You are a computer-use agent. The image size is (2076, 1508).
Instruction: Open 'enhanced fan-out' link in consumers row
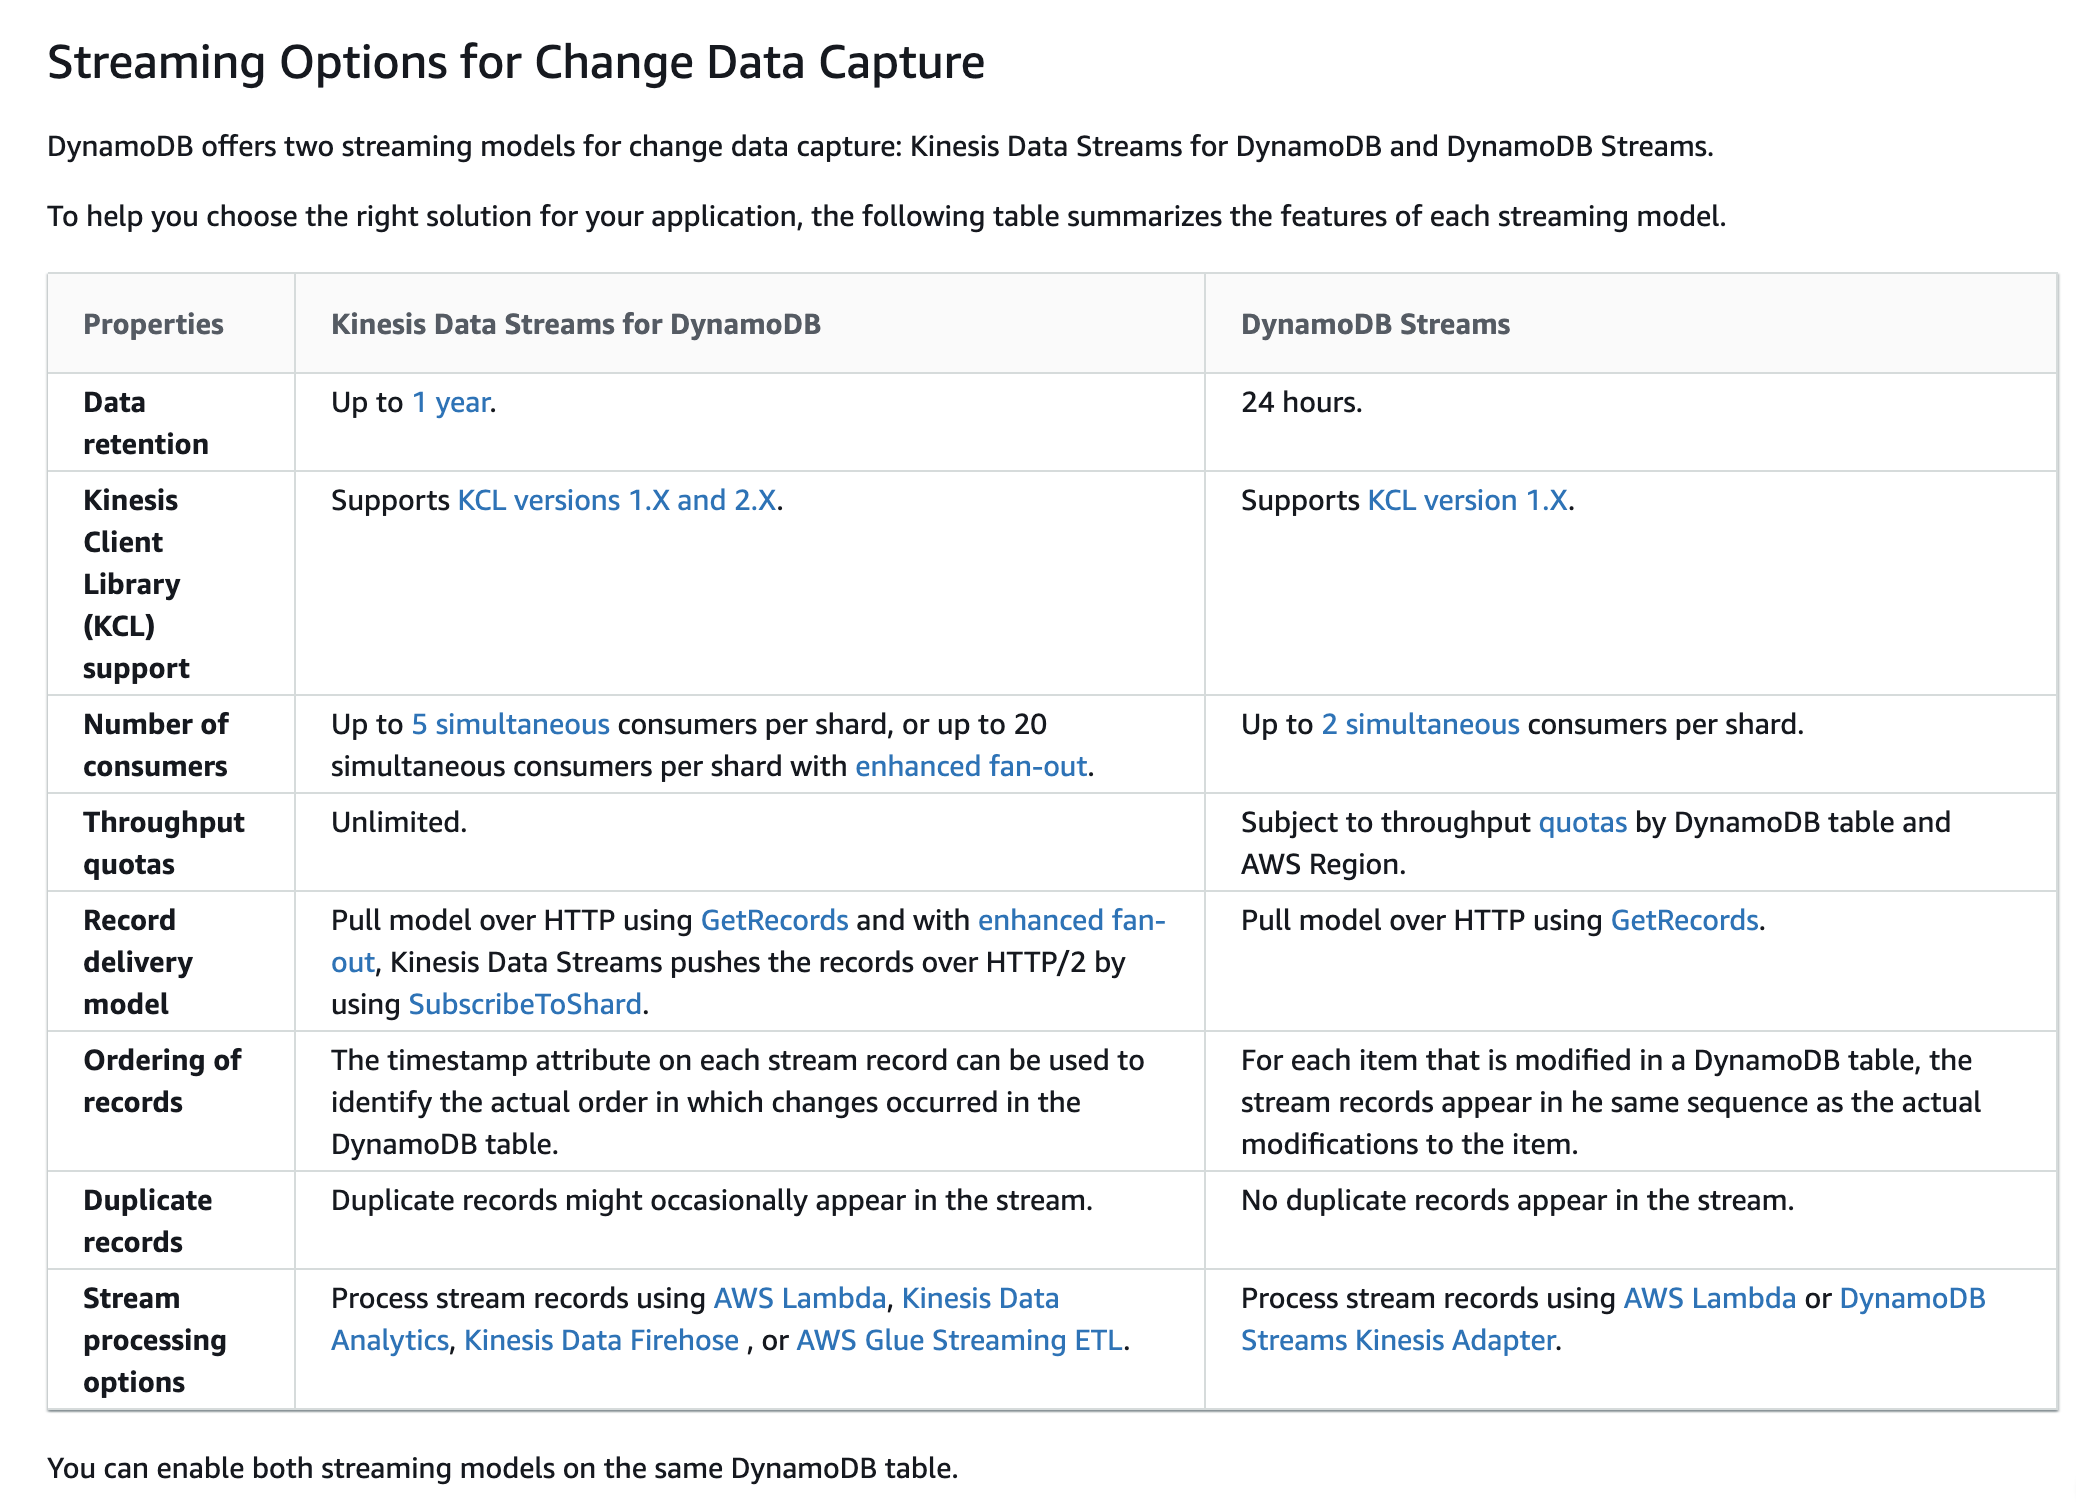970,766
